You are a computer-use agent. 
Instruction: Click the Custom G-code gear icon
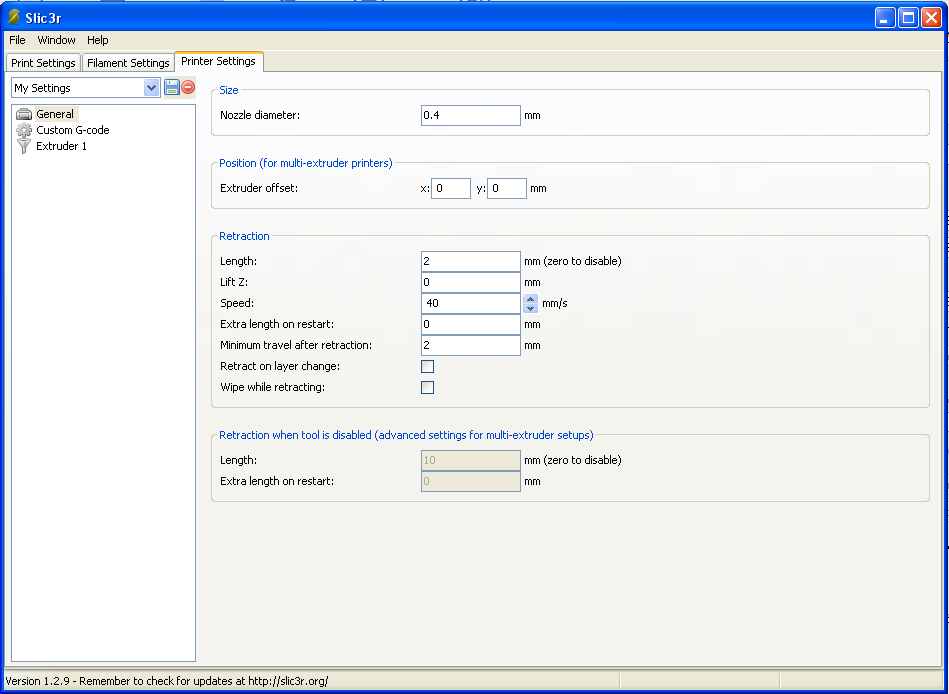pyautogui.click(x=24, y=130)
